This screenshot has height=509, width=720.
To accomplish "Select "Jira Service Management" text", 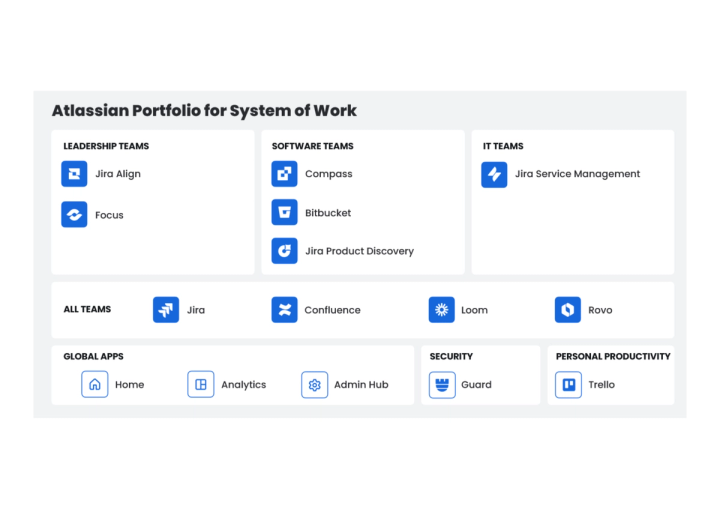I will click(x=577, y=174).
